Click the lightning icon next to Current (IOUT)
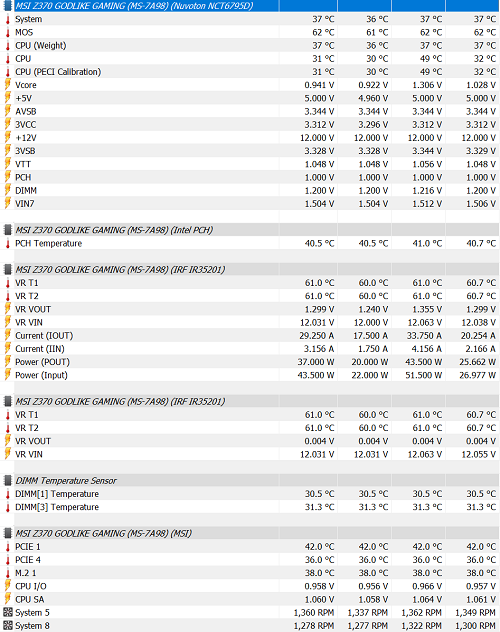 pyautogui.click(x=7, y=335)
